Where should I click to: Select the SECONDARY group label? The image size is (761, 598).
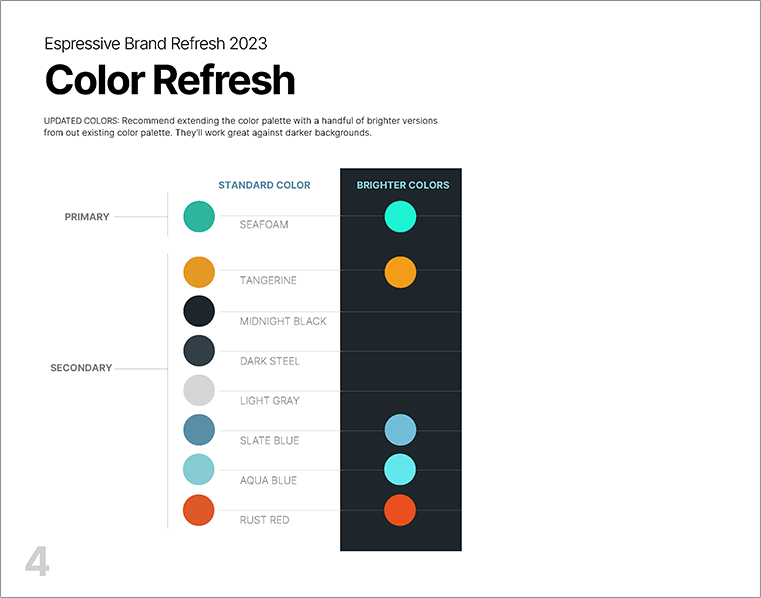point(81,368)
